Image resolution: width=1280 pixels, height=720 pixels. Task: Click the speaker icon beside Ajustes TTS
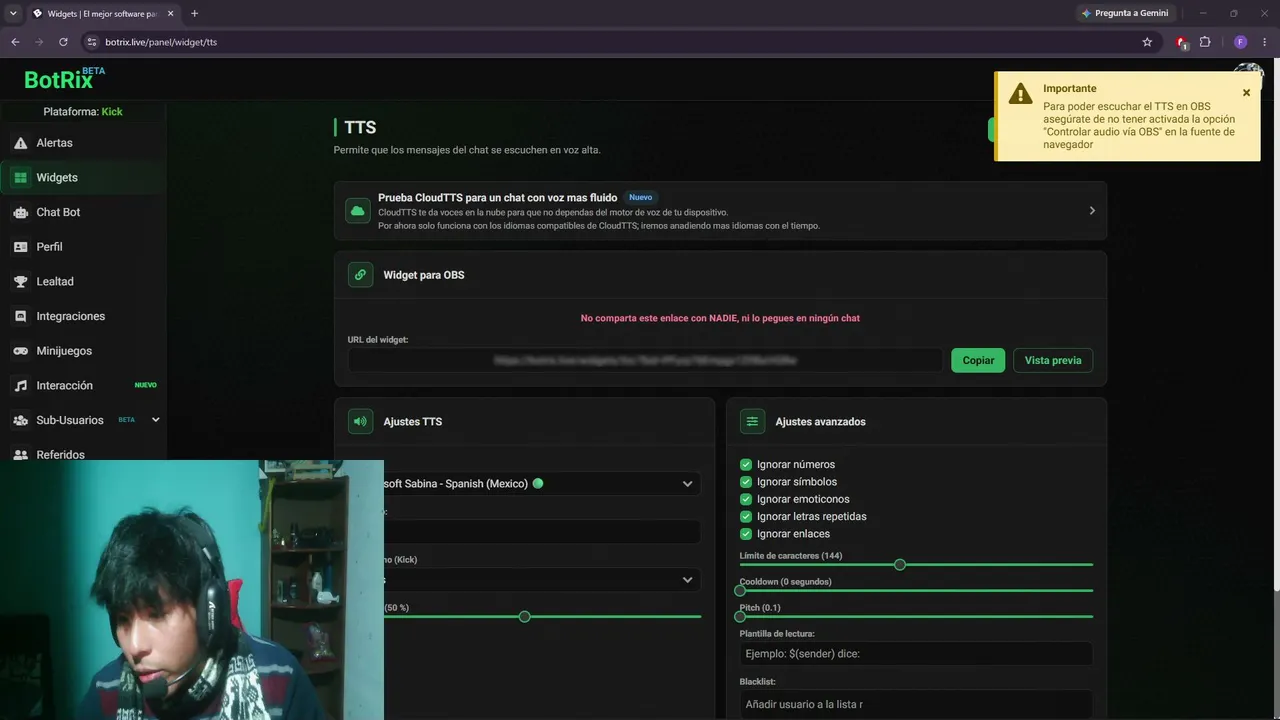point(360,421)
